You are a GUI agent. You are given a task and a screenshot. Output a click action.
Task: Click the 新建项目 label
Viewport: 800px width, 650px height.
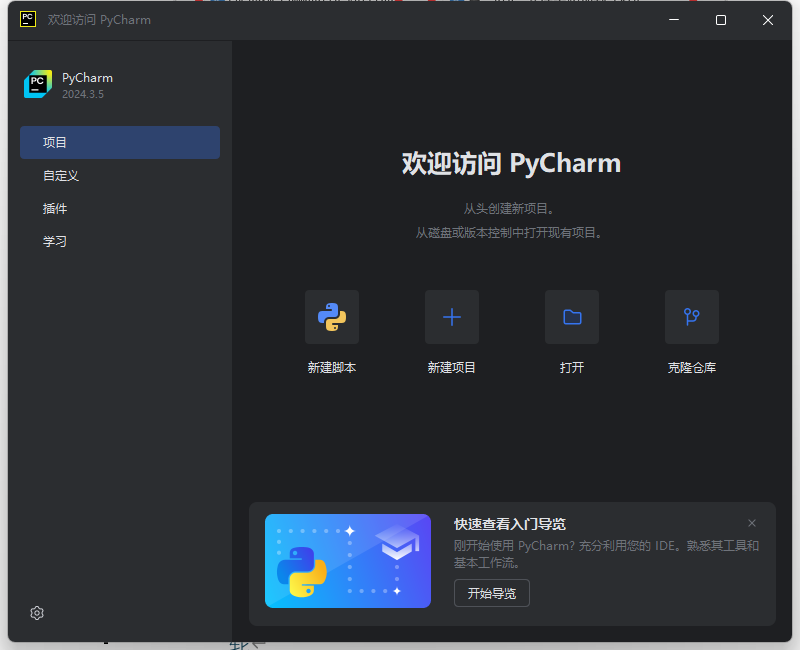(452, 368)
